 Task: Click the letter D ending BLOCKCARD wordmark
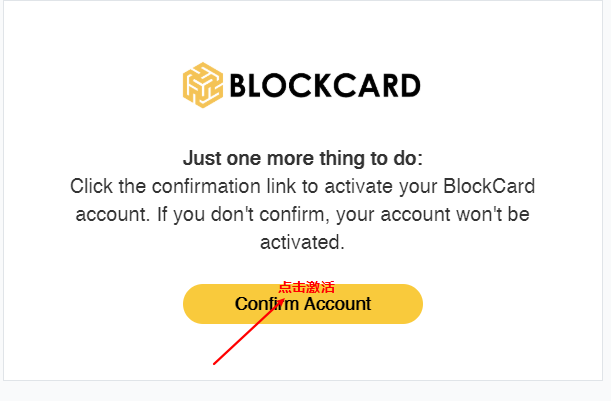tap(408, 86)
